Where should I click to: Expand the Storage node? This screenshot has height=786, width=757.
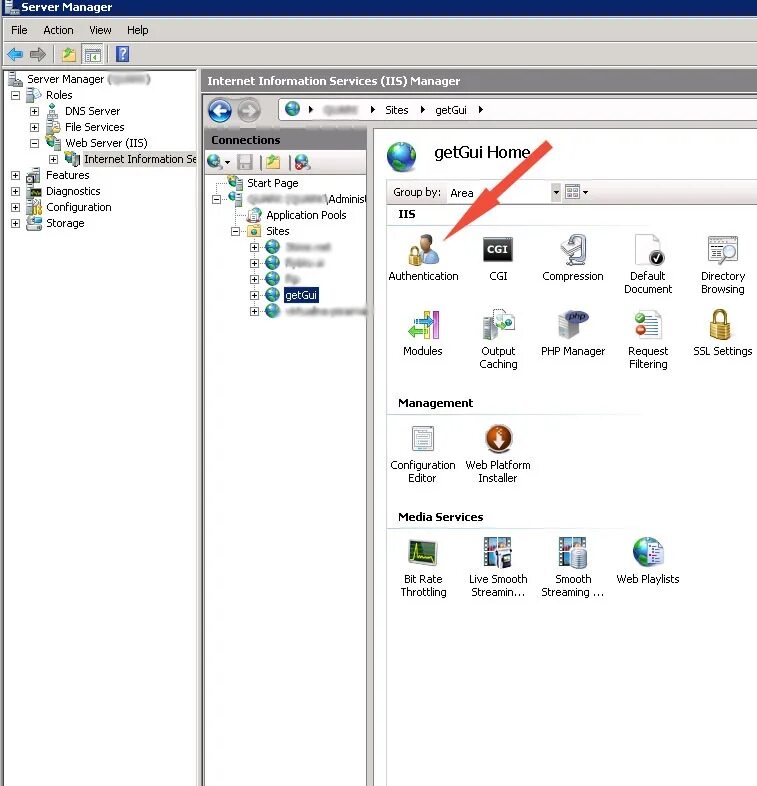tap(16, 223)
